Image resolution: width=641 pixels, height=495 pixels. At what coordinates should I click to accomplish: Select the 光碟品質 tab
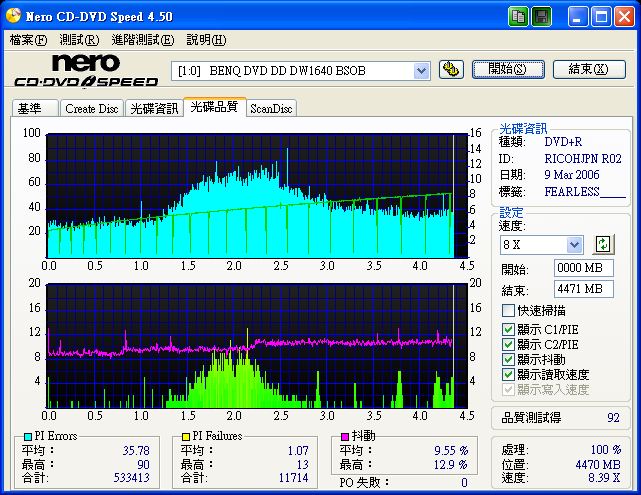215,108
